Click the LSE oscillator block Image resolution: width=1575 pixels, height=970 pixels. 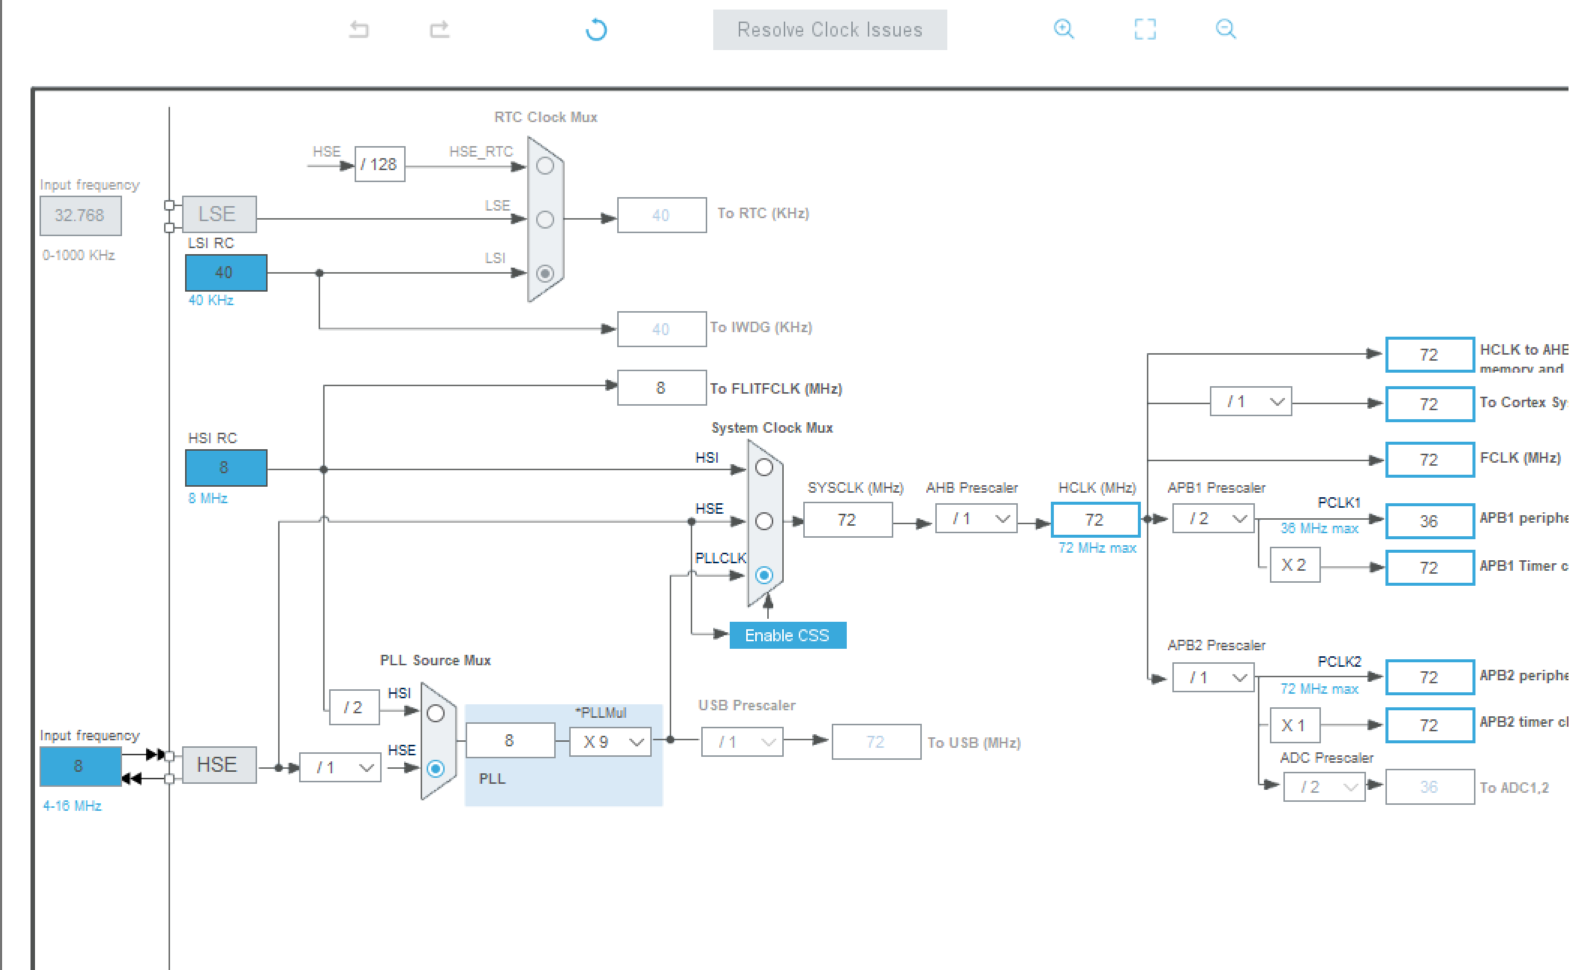point(219,214)
